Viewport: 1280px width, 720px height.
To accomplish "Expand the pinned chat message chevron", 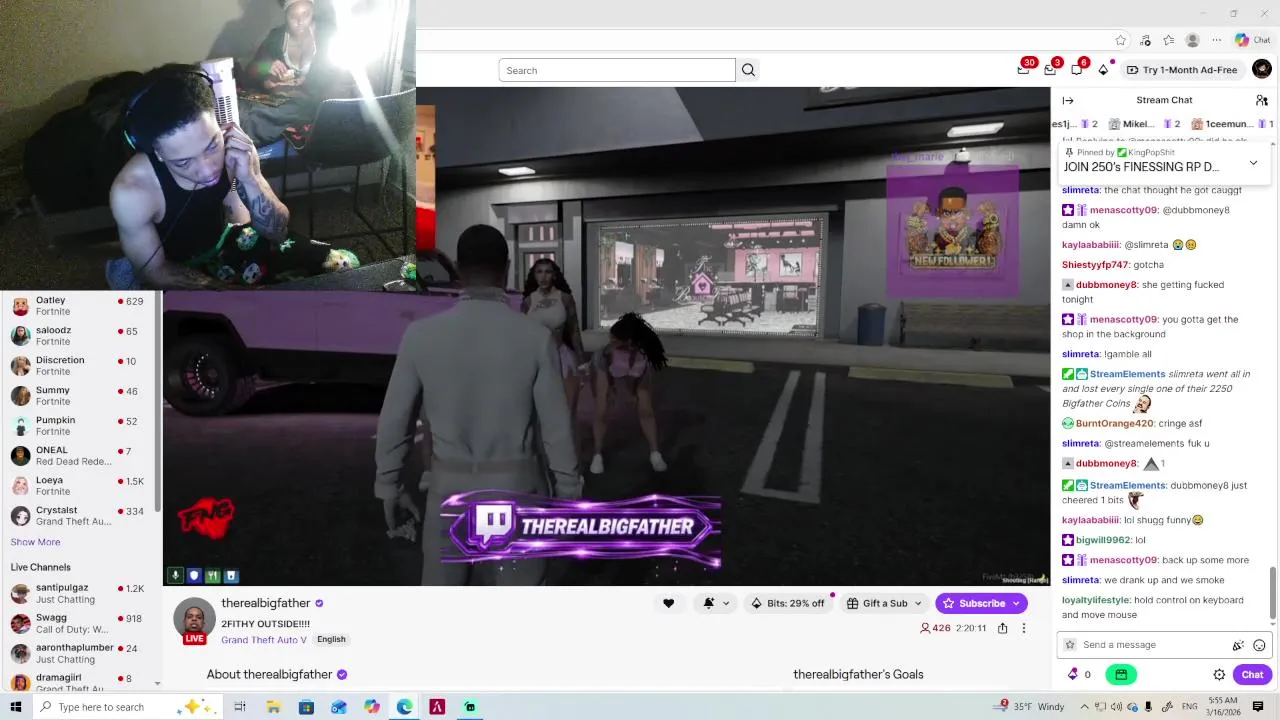I will point(1253,163).
